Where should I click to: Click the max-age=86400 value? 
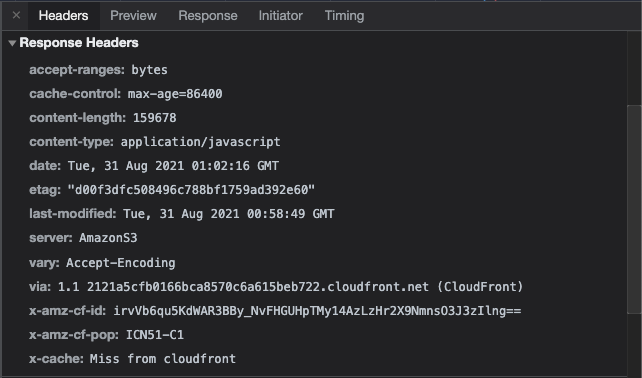tap(175, 94)
